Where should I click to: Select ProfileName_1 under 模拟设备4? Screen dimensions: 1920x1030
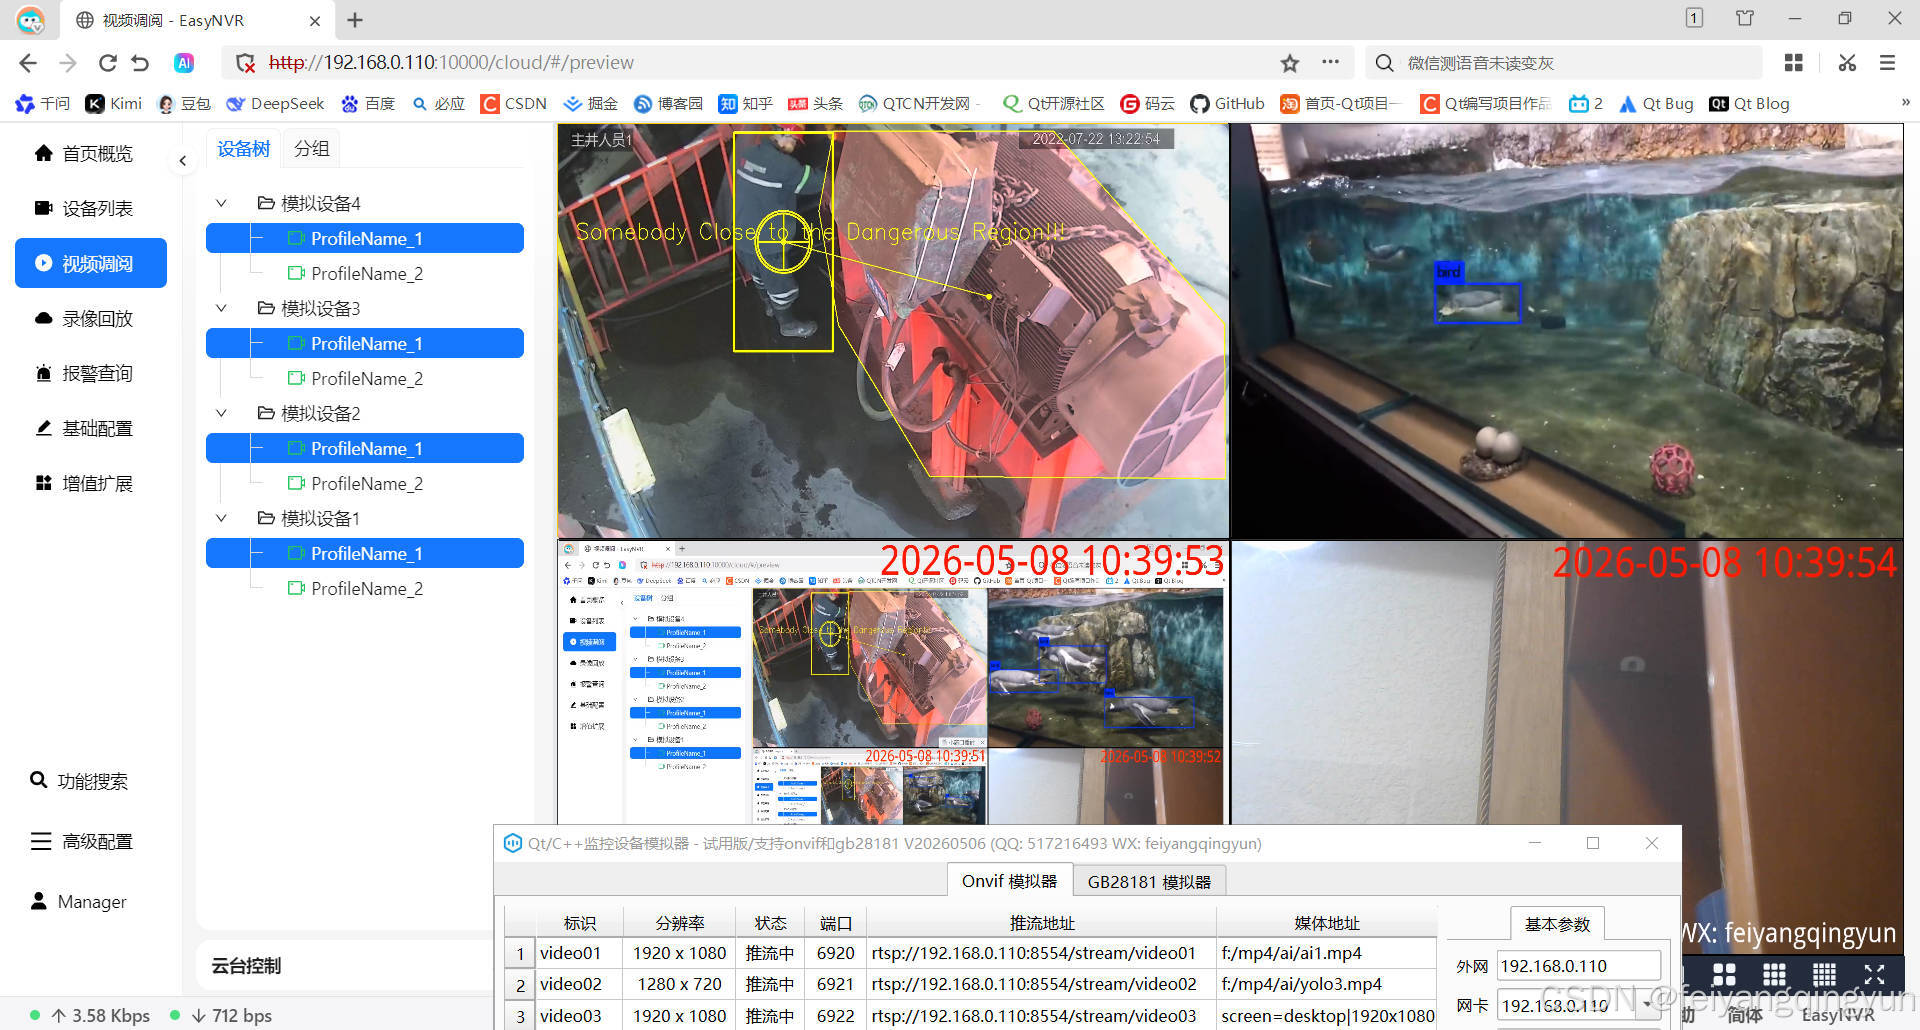click(x=365, y=238)
